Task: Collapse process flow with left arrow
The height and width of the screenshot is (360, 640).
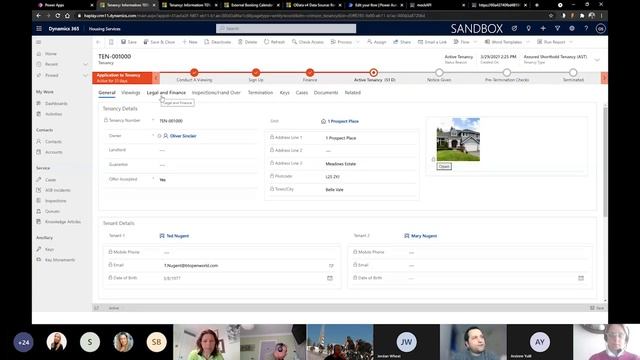Action: (x=156, y=78)
